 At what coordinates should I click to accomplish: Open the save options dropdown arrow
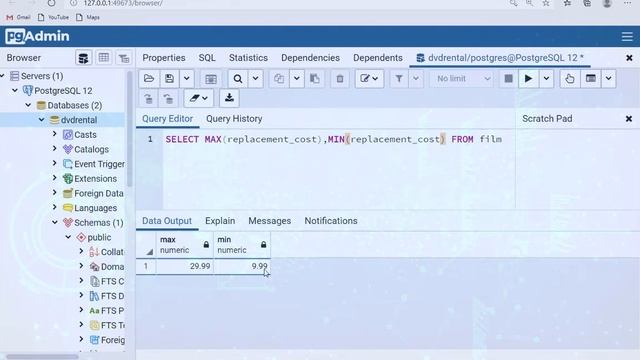(187, 78)
